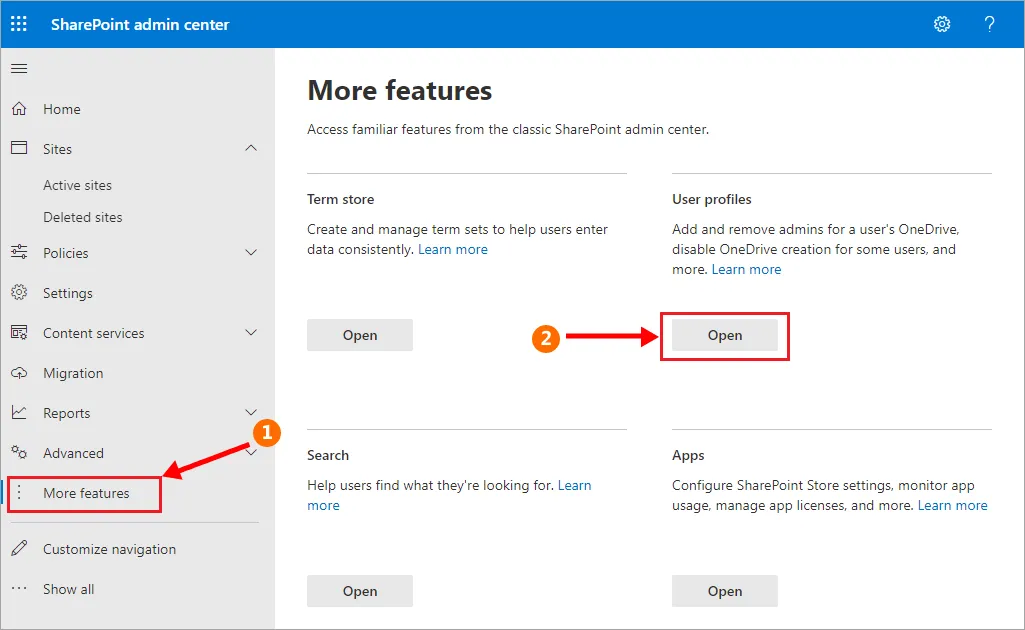Click Customize navigation
Image resolution: width=1025 pixels, height=630 pixels.
[109, 550]
